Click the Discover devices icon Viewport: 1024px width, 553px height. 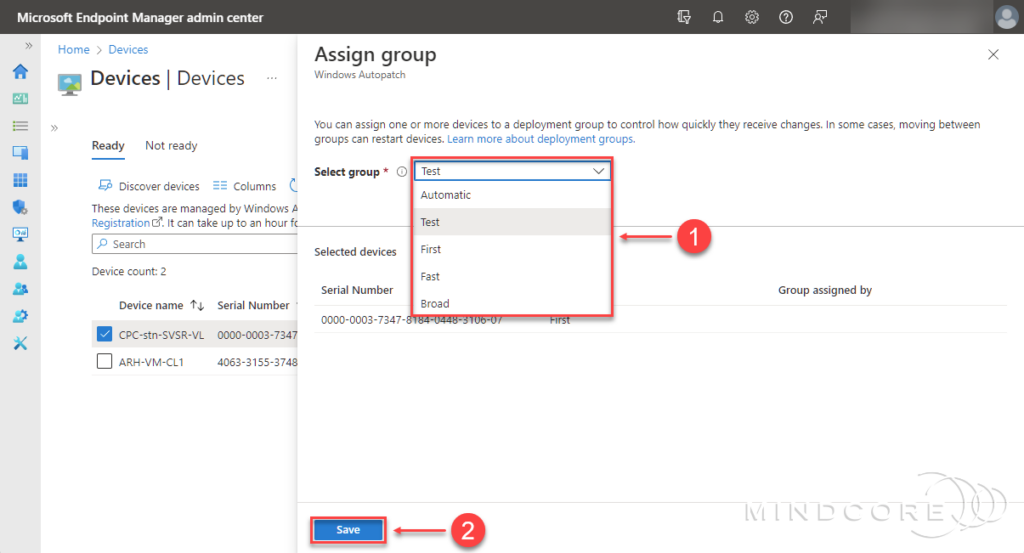(x=105, y=185)
